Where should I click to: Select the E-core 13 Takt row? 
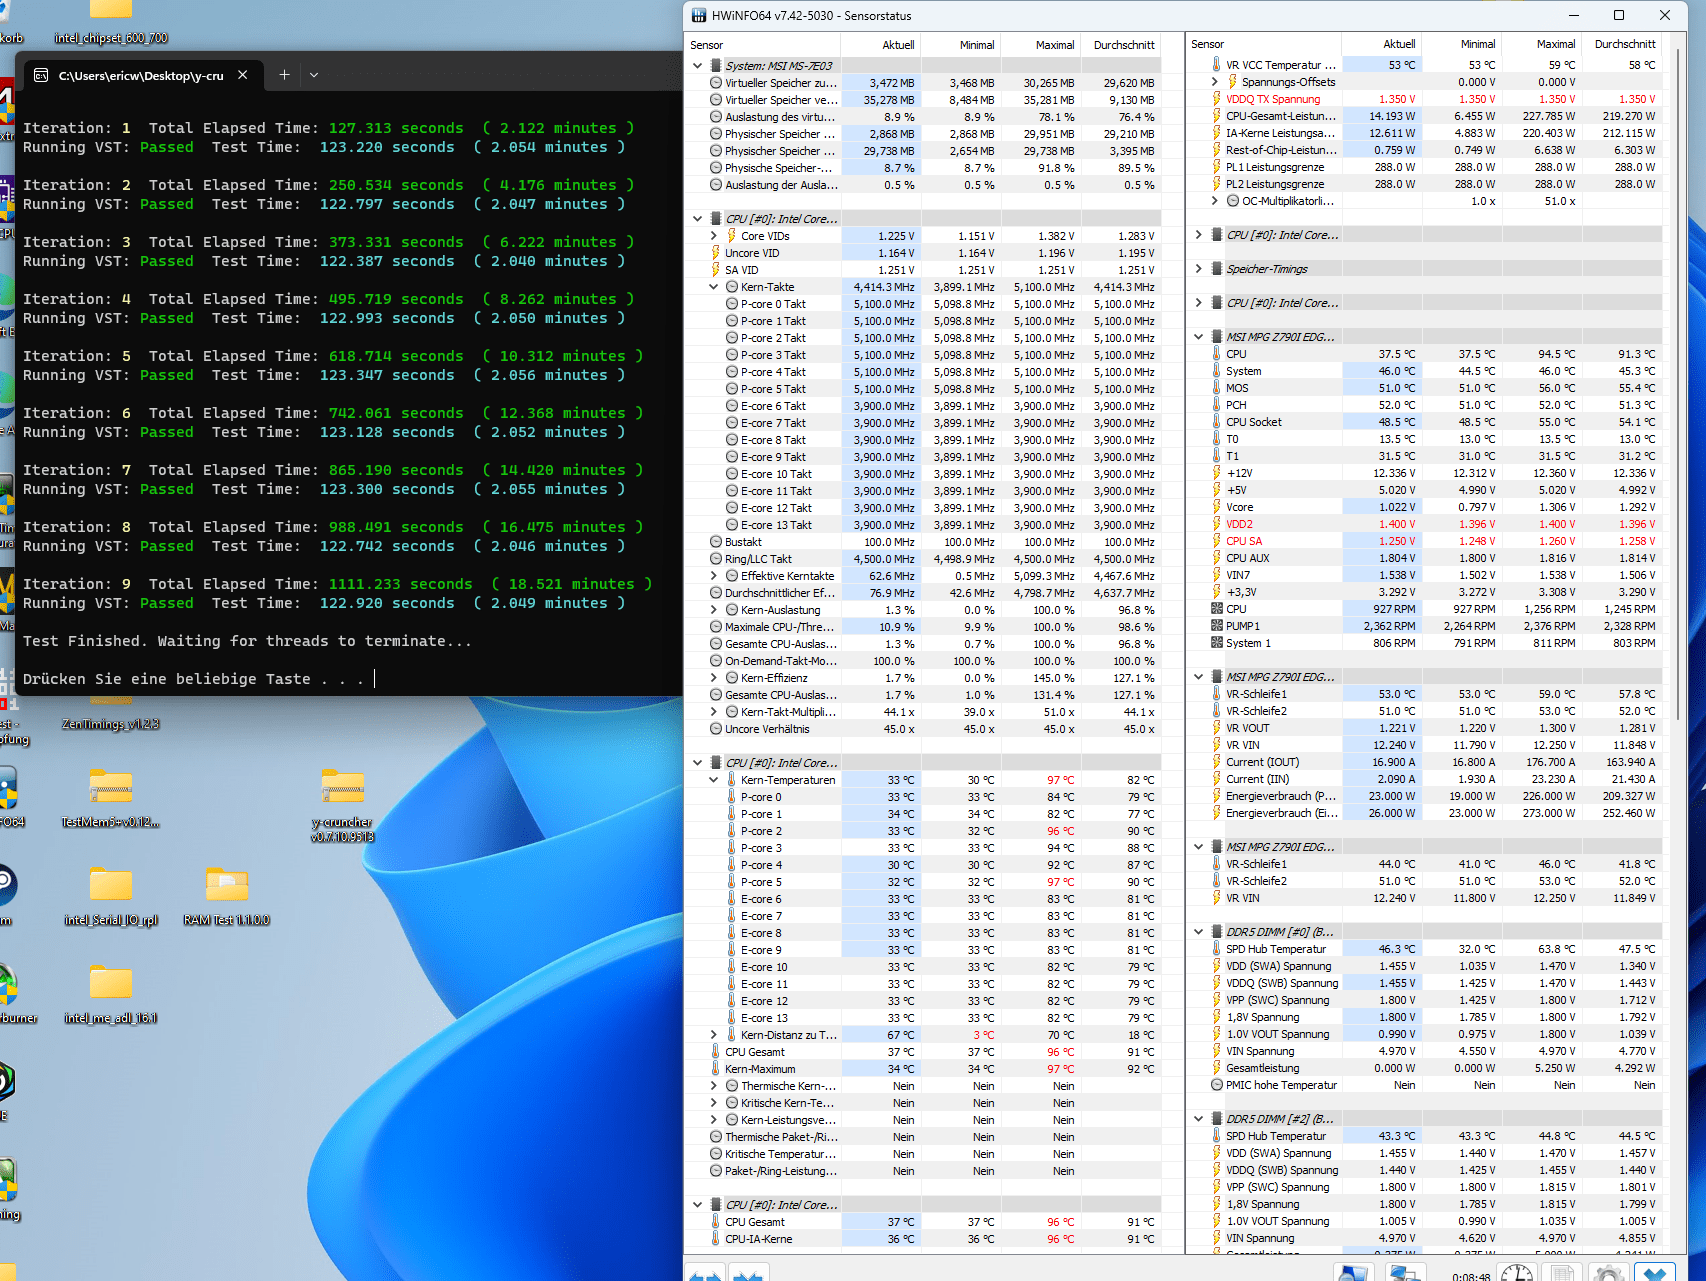pos(923,525)
